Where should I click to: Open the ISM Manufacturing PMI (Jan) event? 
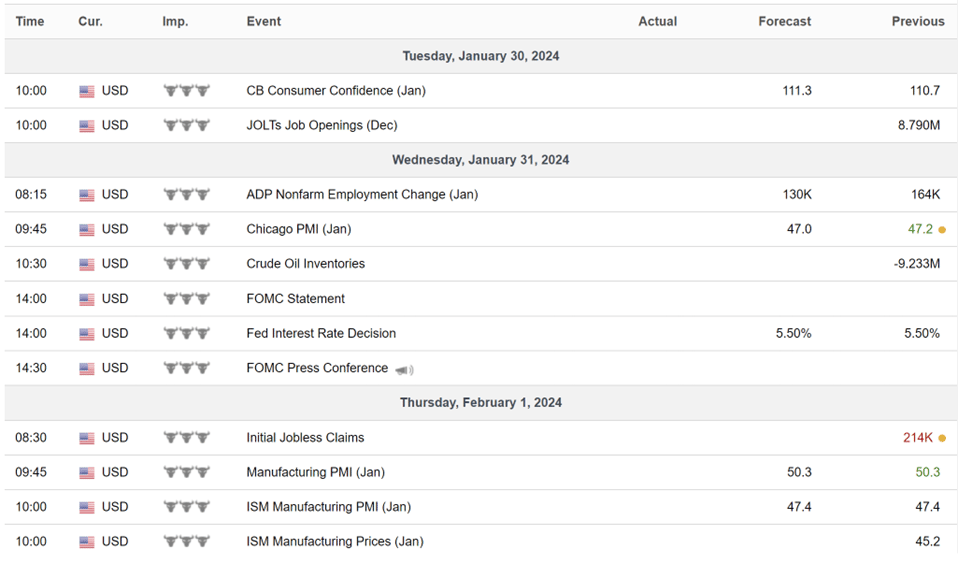(x=329, y=507)
